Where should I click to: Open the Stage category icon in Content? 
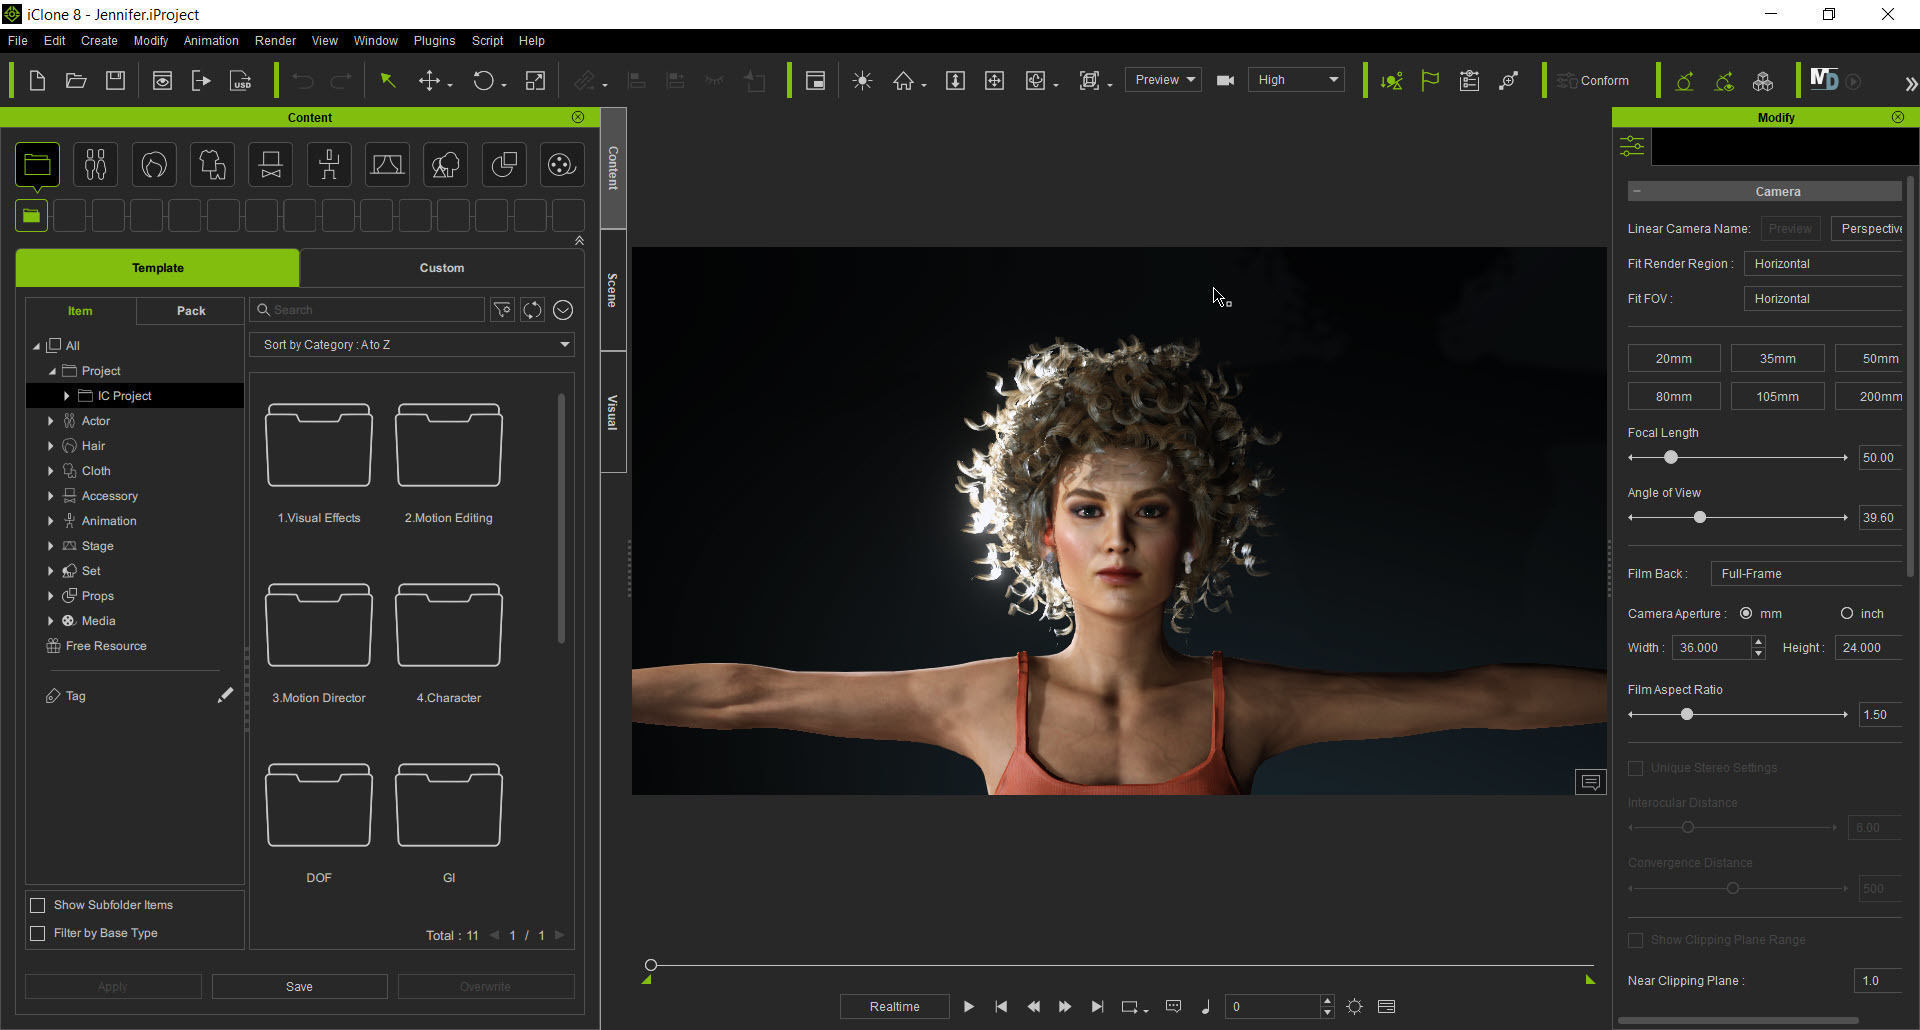(x=387, y=165)
